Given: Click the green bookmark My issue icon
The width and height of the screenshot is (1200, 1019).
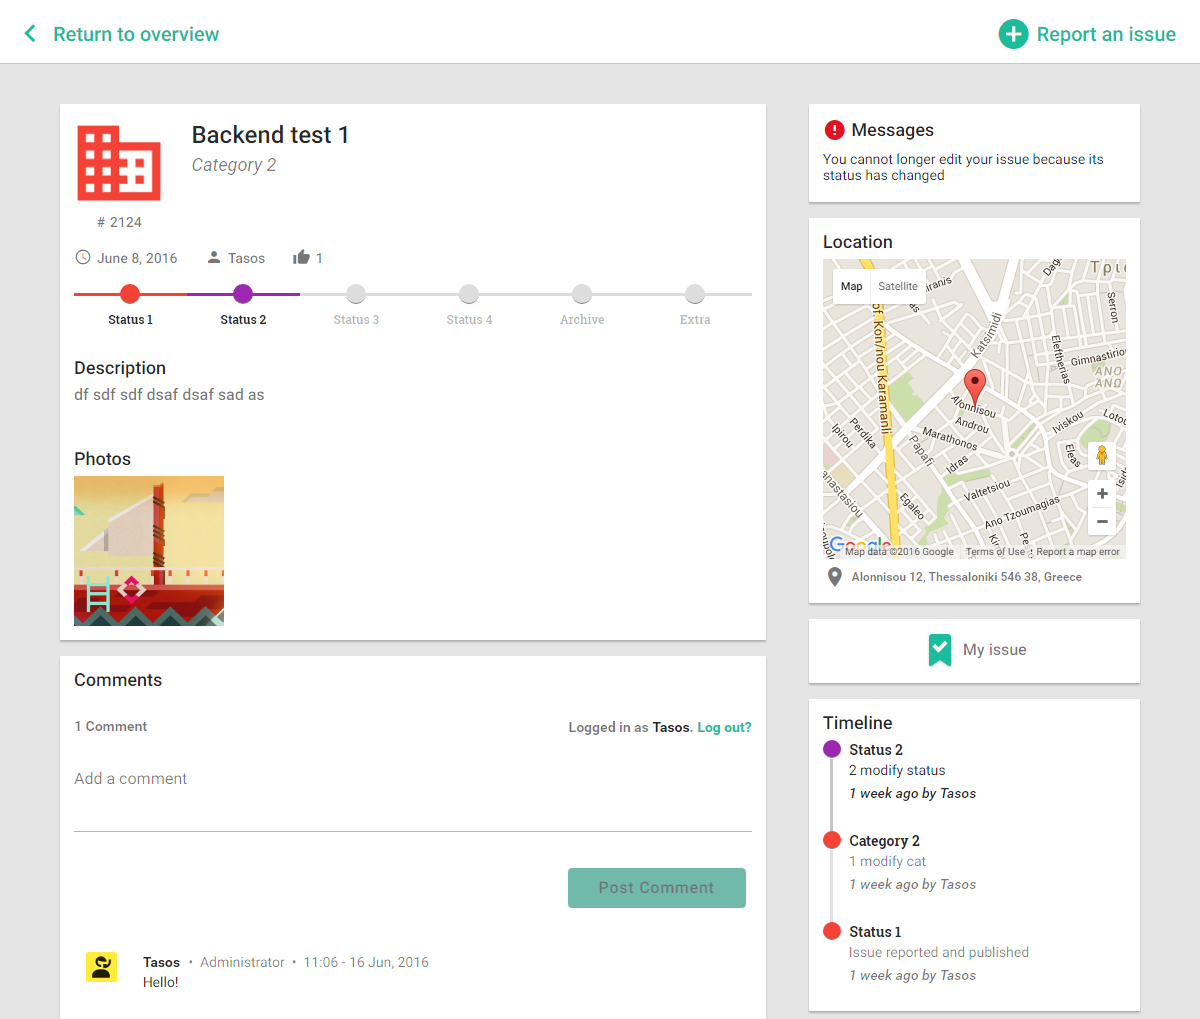Looking at the screenshot, I should (940, 650).
